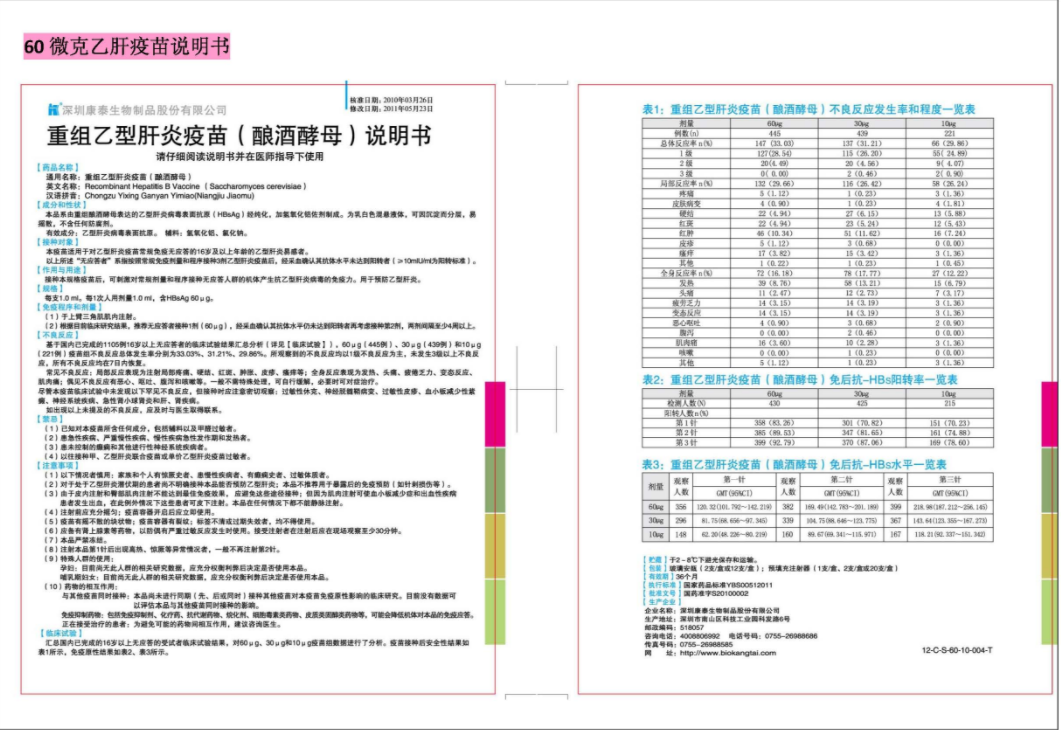Click the shelf life line '36个月'
The height and width of the screenshot is (730, 1061).
pos(685,576)
